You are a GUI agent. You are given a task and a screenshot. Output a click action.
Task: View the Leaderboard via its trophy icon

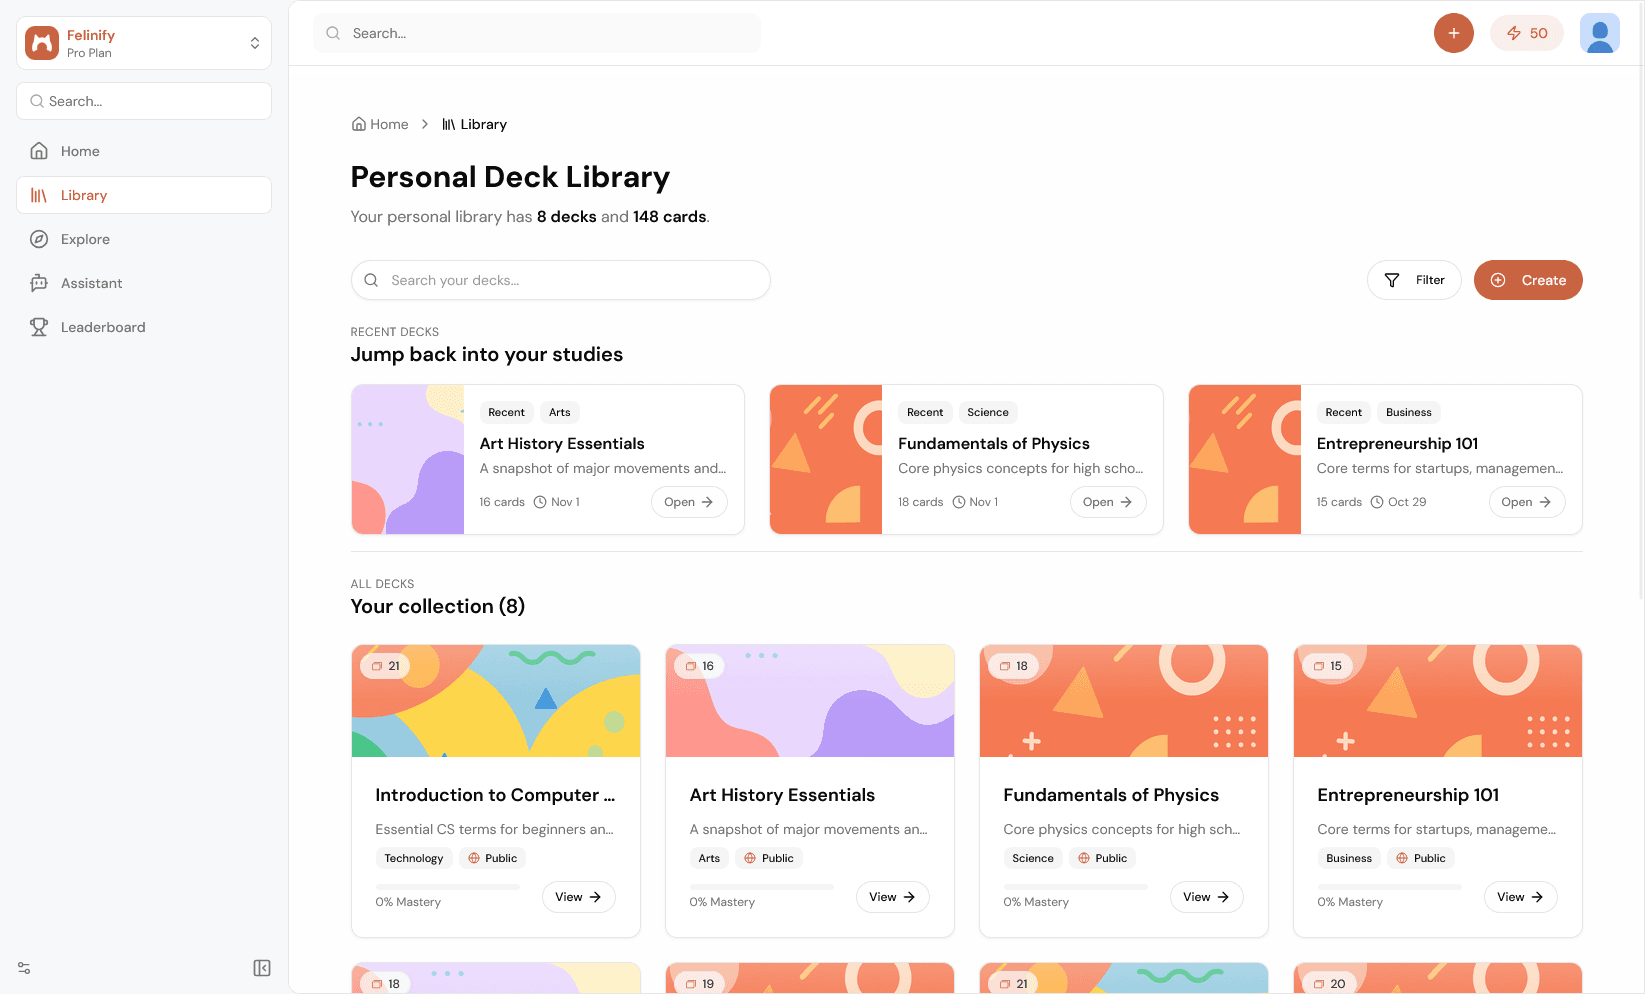click(38, 327)
